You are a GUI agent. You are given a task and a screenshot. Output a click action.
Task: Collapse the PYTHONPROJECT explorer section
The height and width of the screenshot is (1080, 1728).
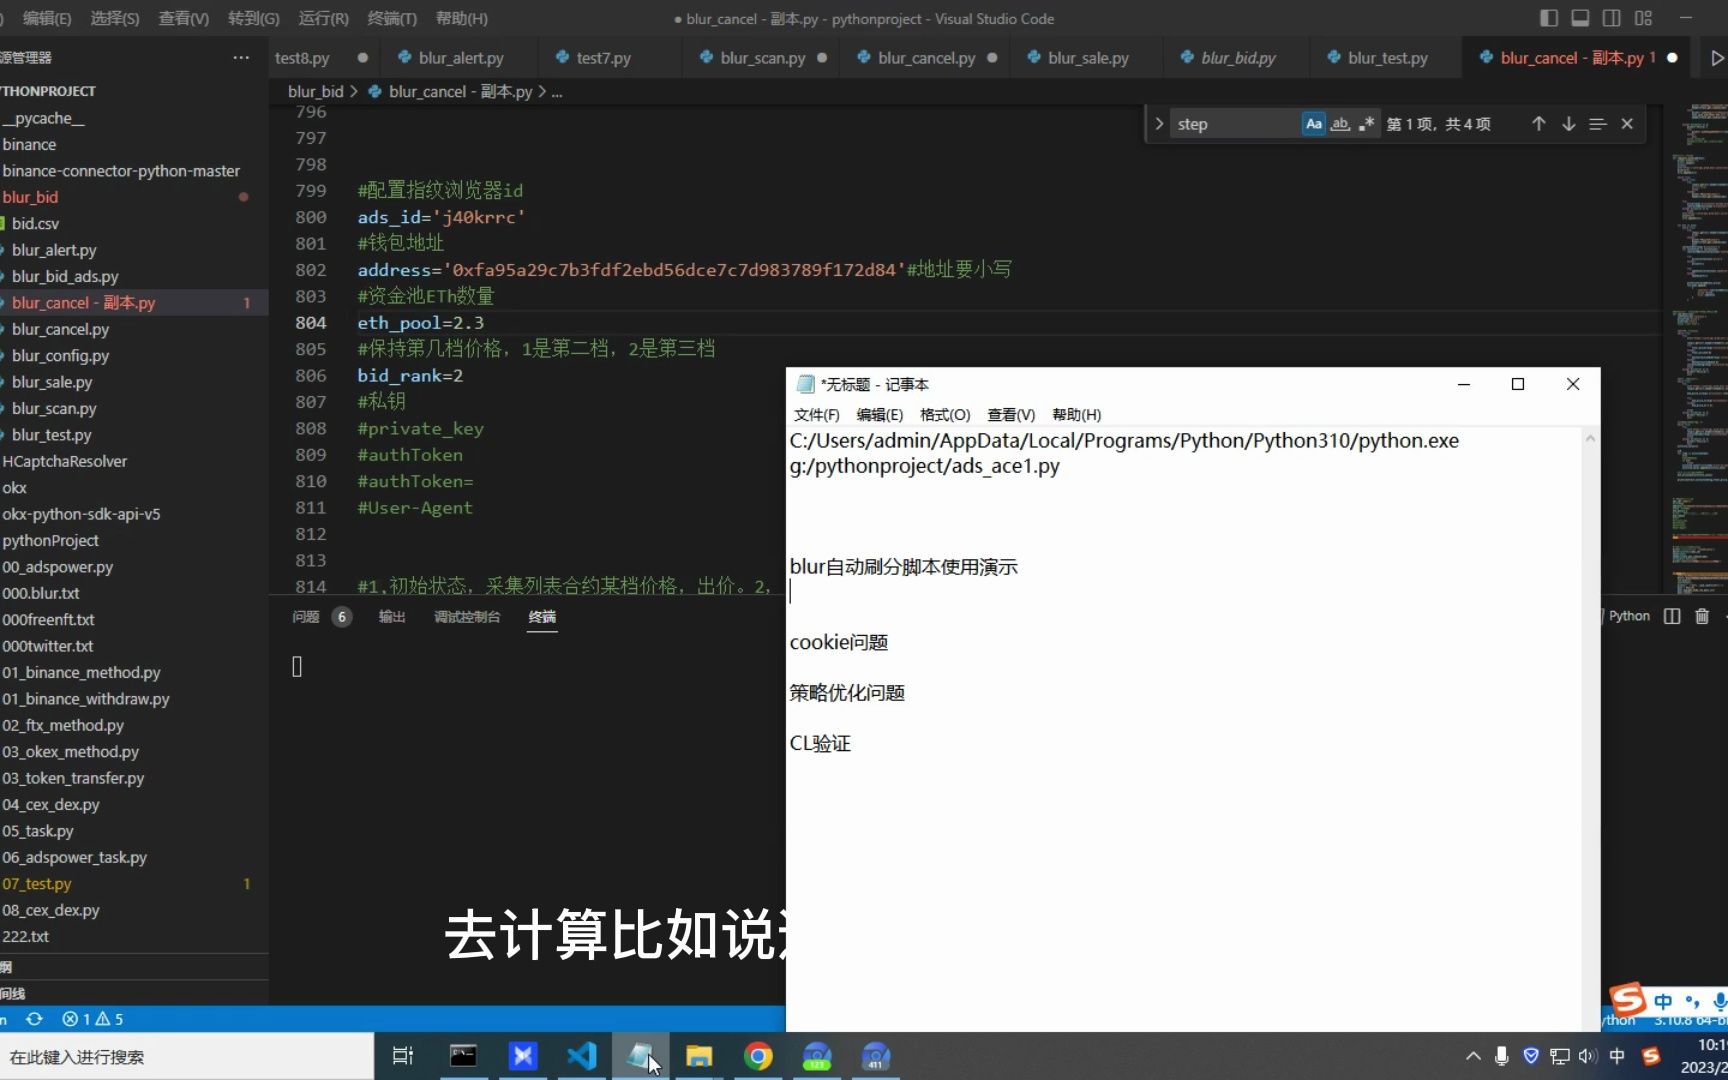click(48, 91)
